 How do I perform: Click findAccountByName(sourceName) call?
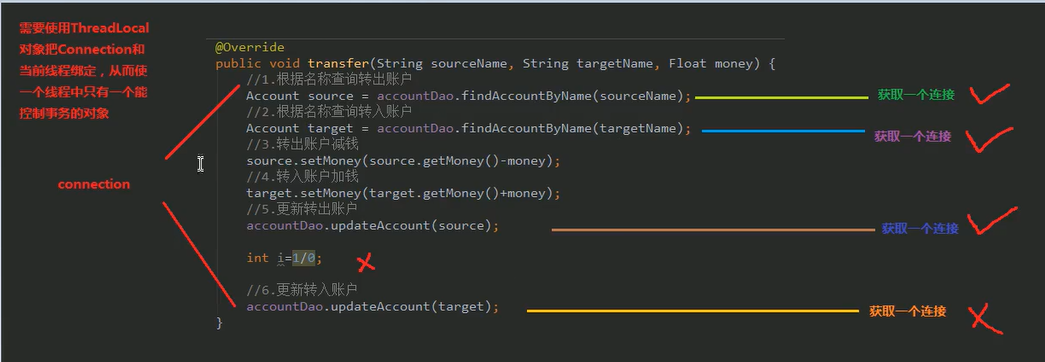tap(572, 96)
